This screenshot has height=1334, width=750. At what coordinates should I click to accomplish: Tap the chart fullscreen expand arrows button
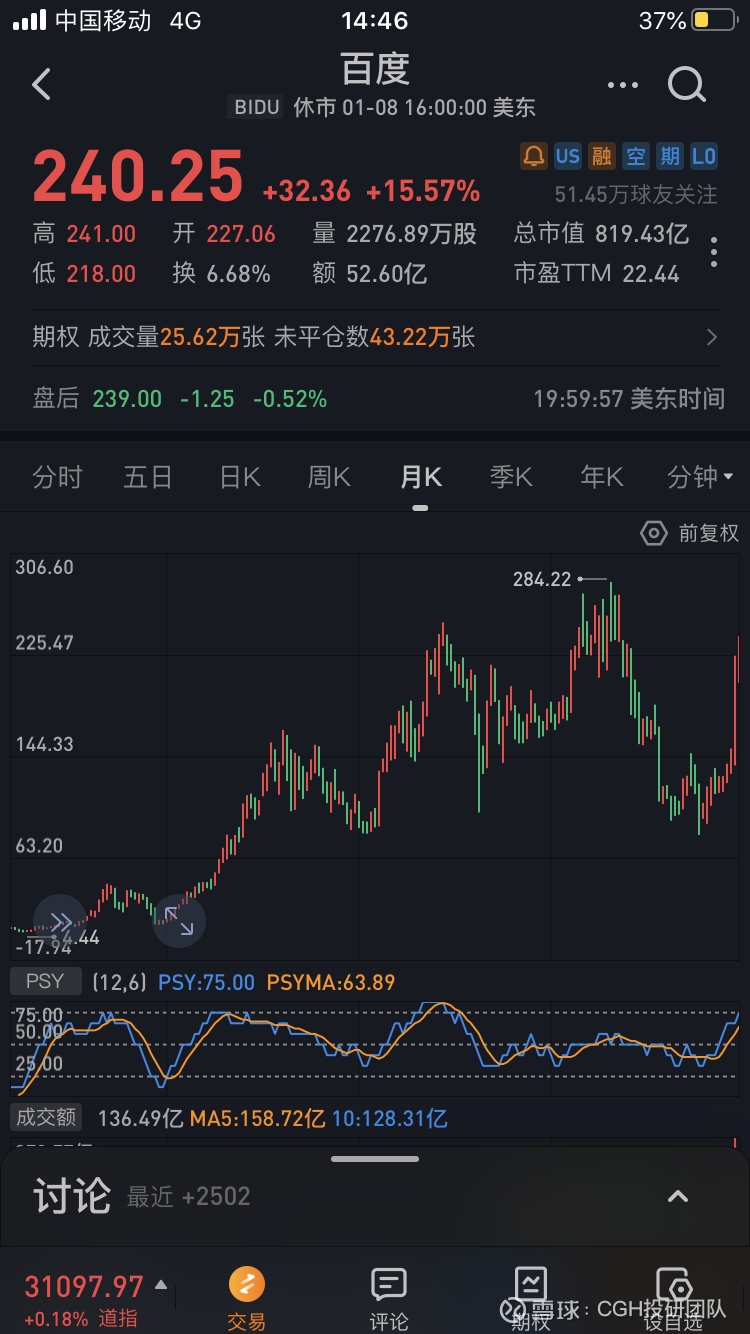point(179,921)
